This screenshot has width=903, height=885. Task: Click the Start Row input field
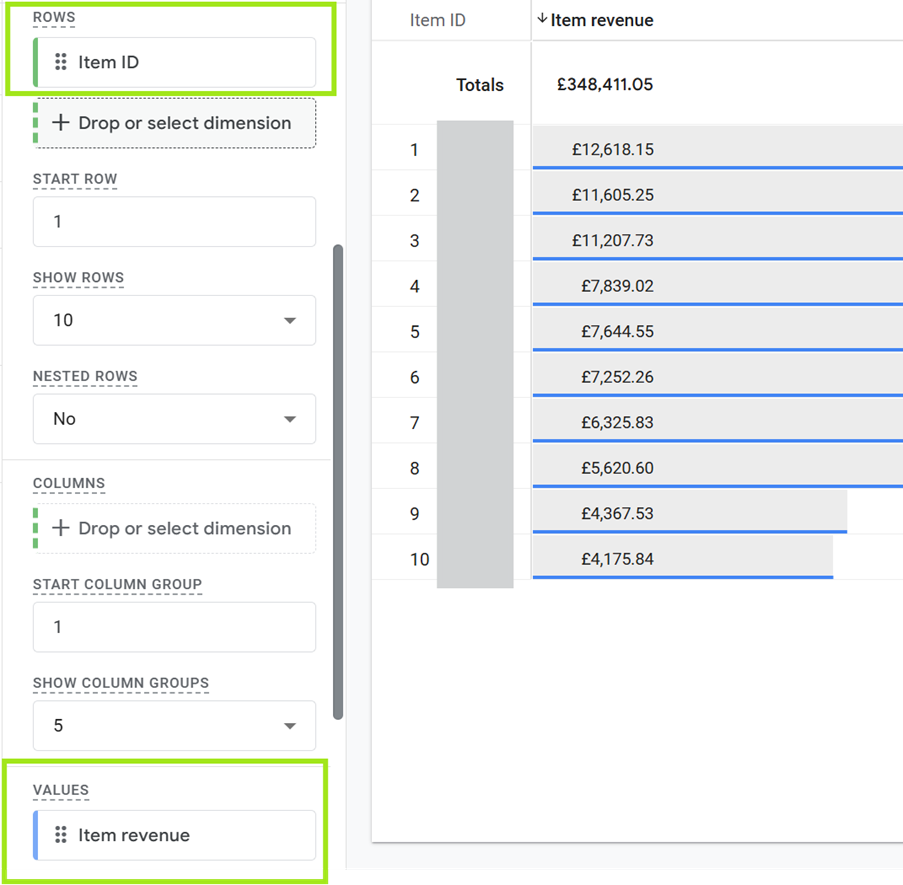174,221
